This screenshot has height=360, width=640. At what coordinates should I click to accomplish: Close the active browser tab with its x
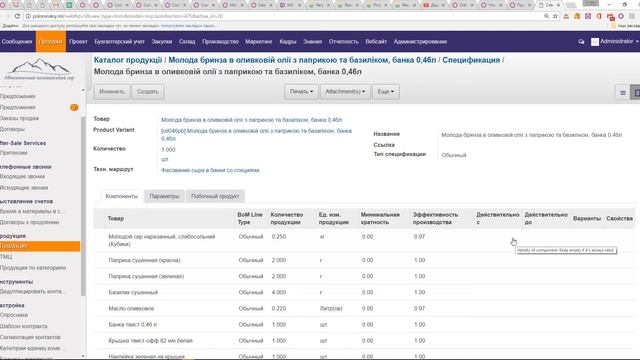558,5
